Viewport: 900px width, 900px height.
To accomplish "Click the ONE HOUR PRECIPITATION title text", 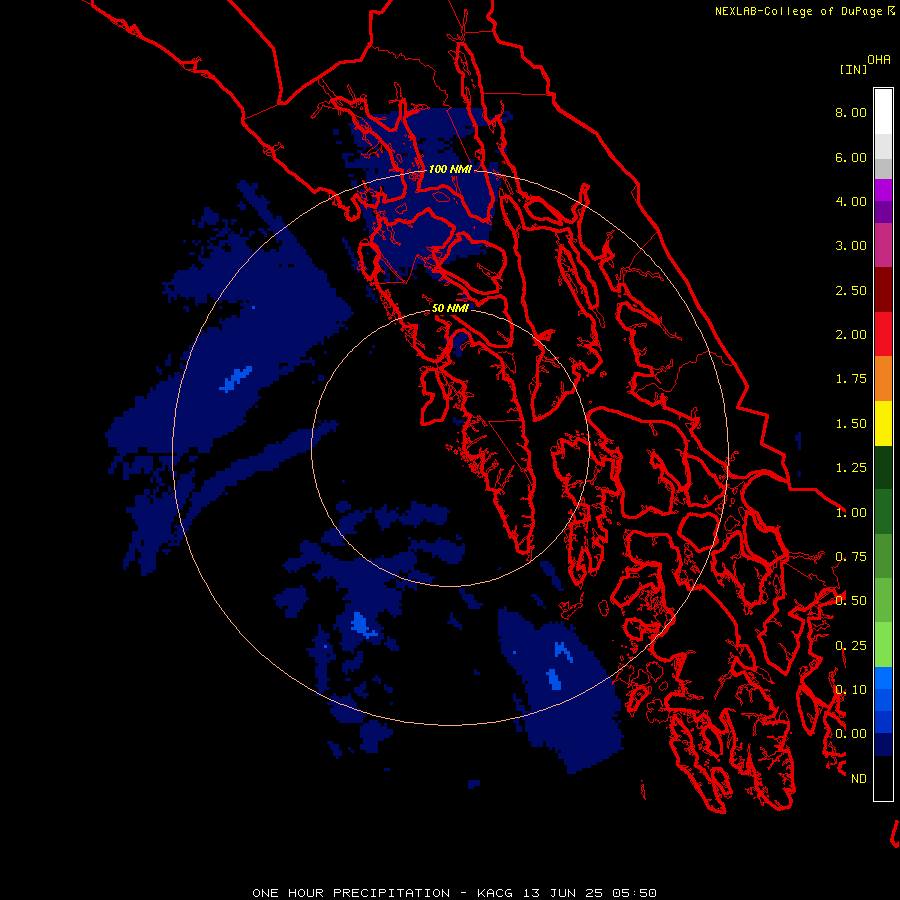I will click(351, 893).
